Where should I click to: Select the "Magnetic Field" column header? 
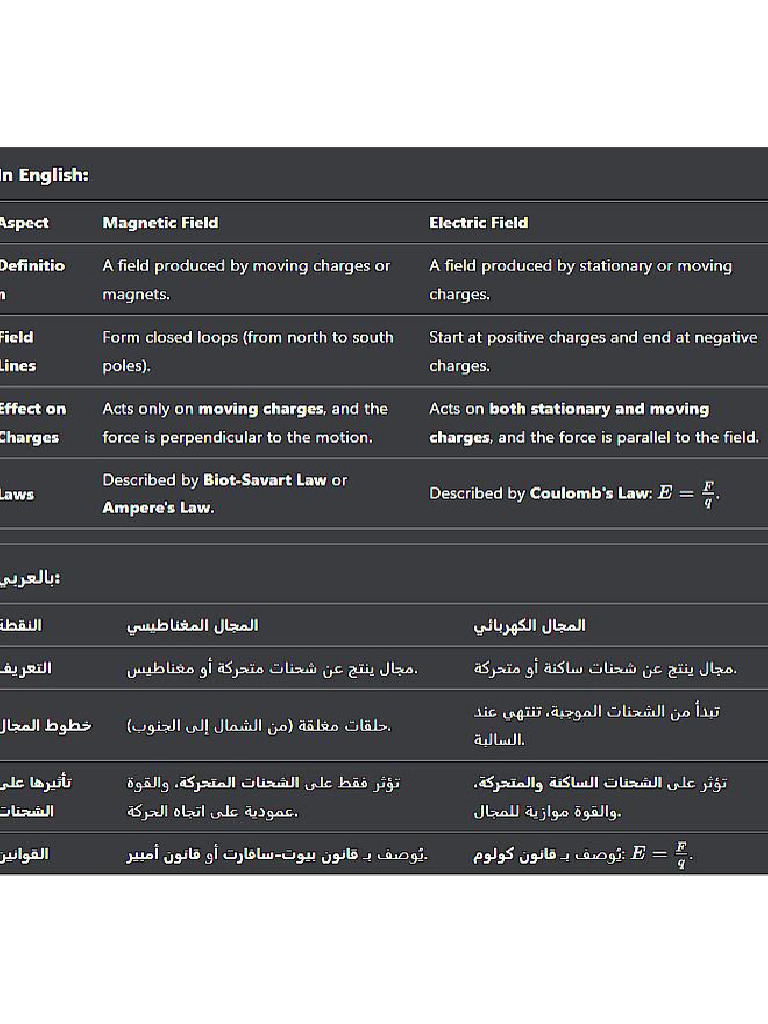(160, 223)
